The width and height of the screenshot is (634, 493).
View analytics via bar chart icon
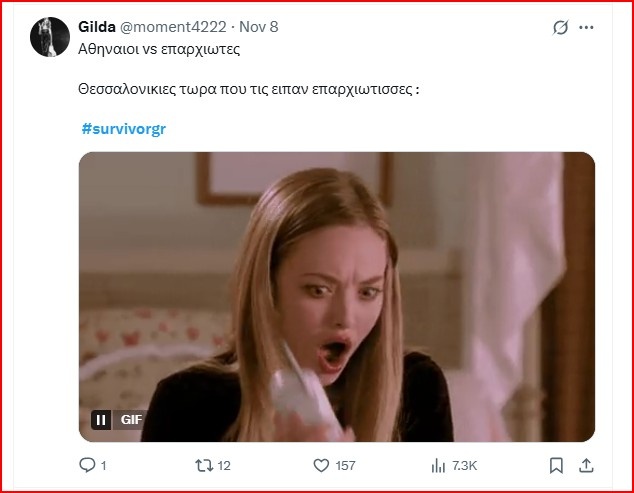[x=438, y=465]
